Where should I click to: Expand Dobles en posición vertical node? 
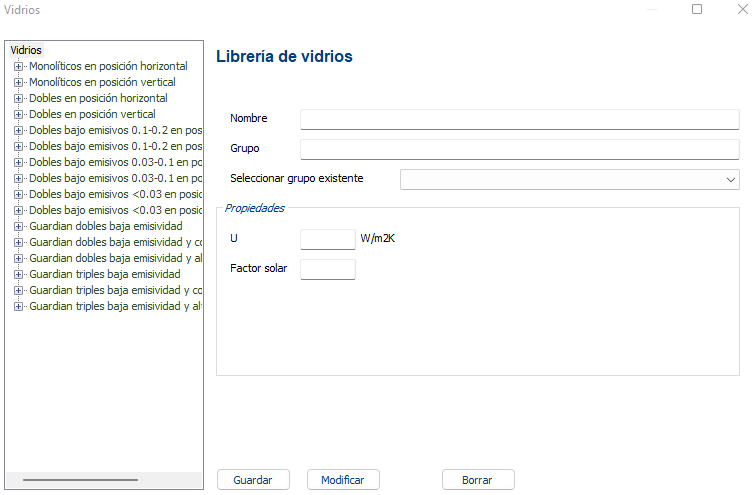(x=18, y=114)
